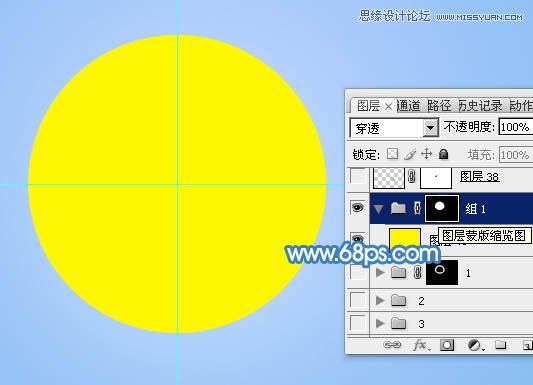Show group 1 via its visibility box
Viewport: 533px width, 385px height.
(358, 272)
